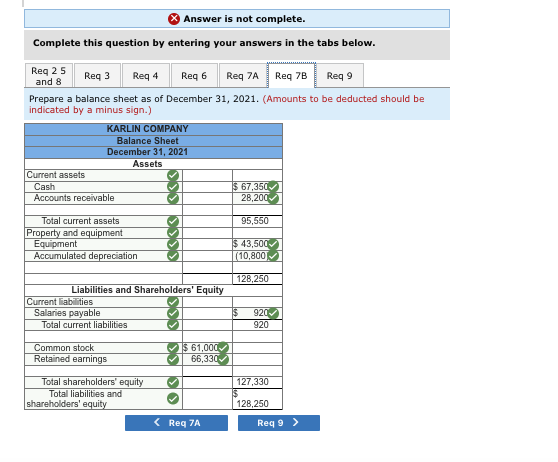Click green check beside Total shareholders' equity

pyautogui.click(x=173, y=382)
